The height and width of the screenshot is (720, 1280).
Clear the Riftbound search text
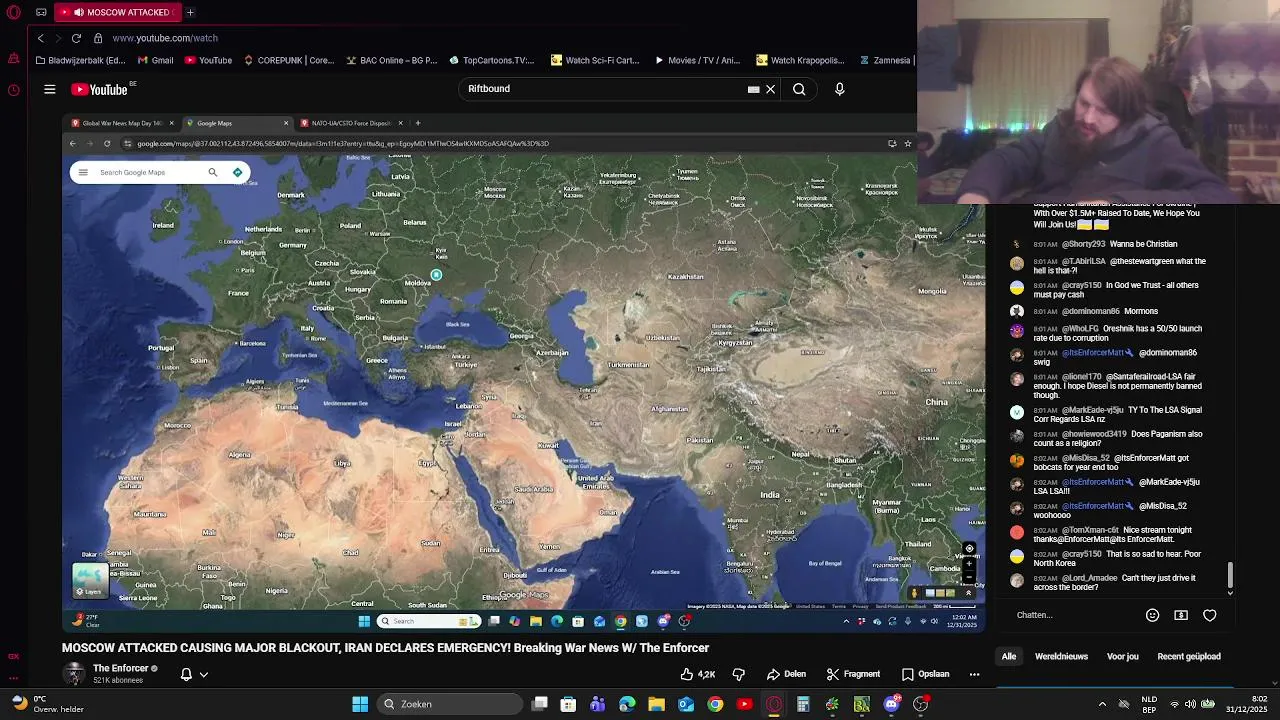click(x=771, y=89)
